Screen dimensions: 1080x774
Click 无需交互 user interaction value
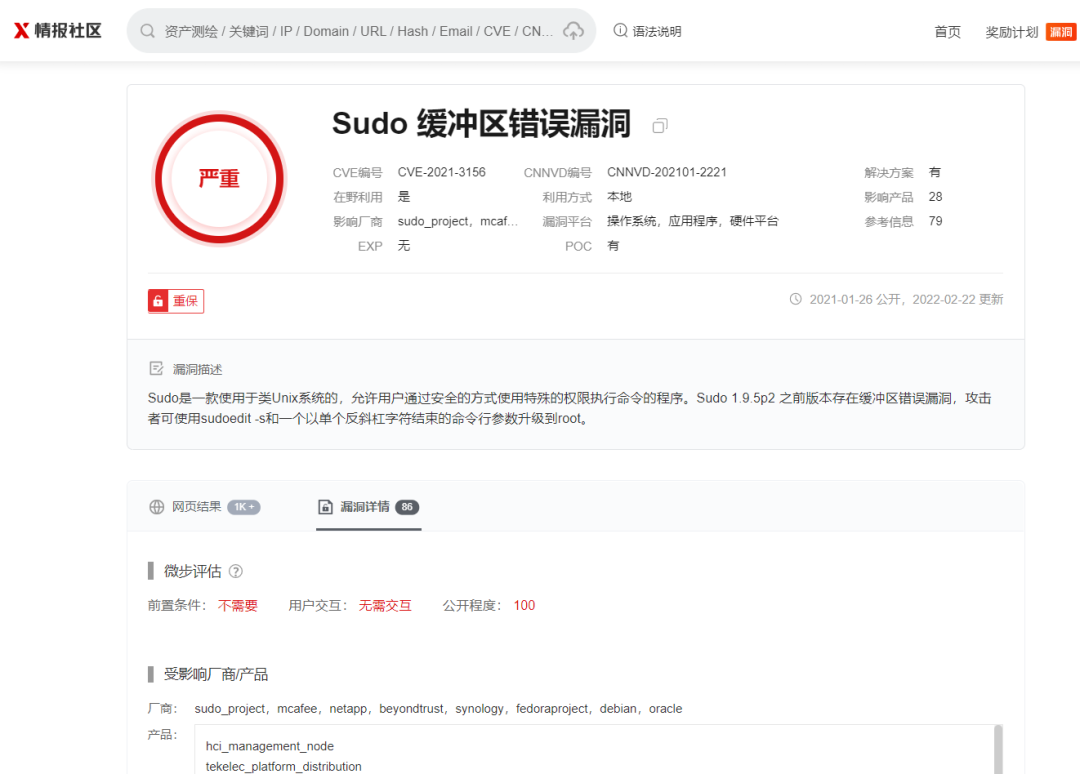pos(385,605)
